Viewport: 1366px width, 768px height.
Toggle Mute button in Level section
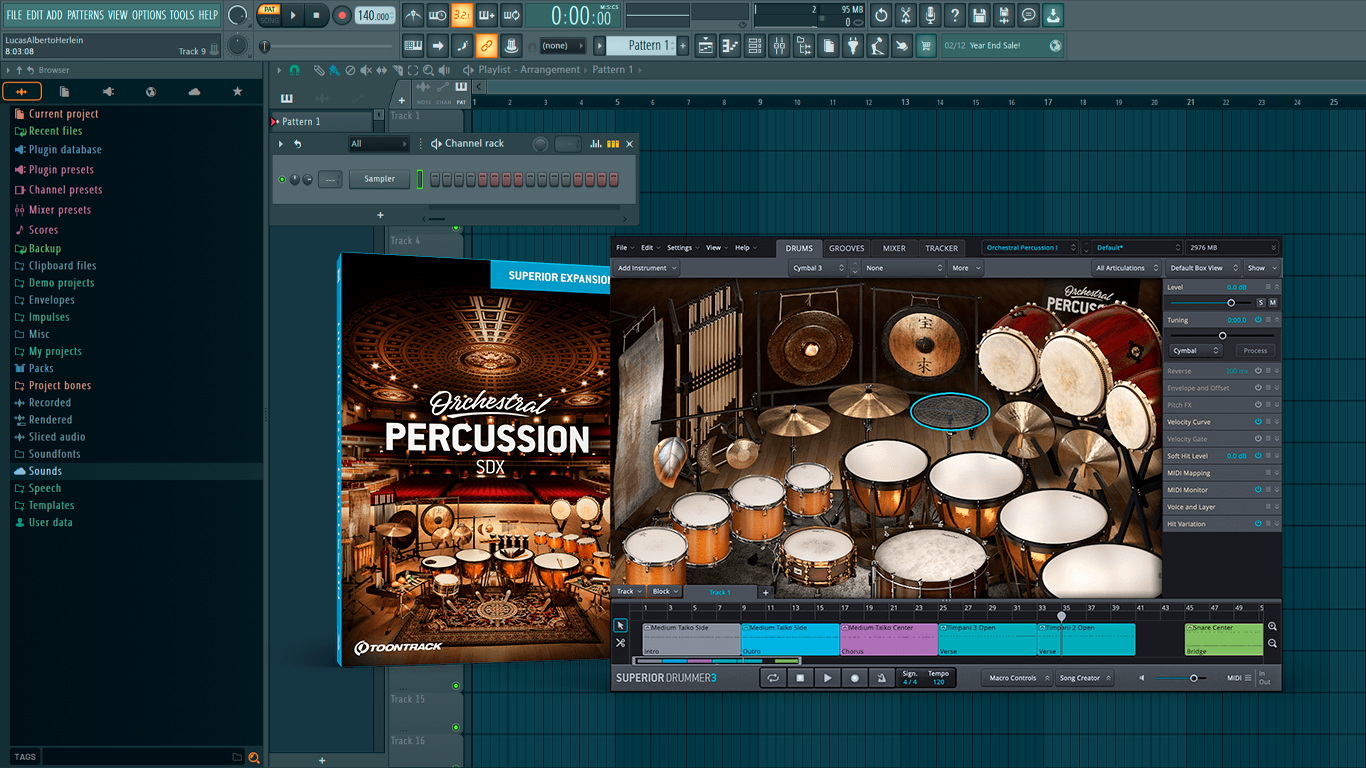(x=1273, y=302)
